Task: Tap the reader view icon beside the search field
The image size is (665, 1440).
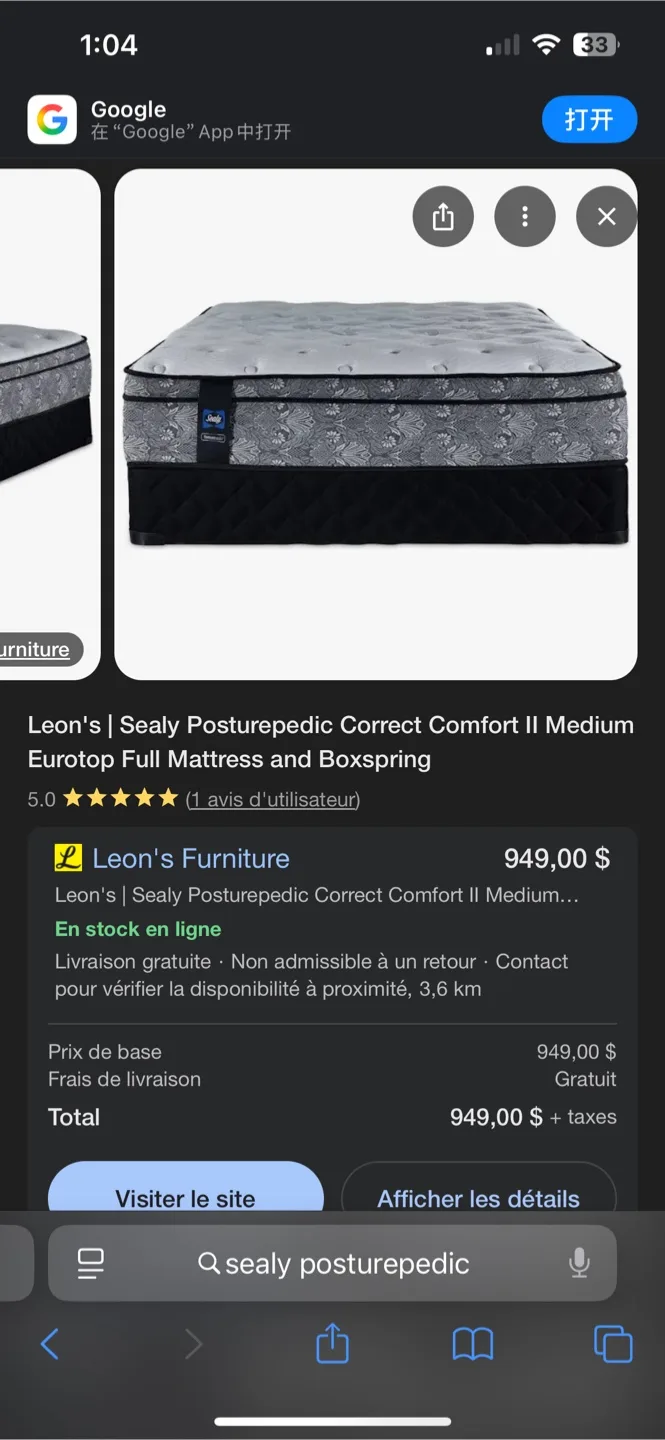Action: point(91,1263)
